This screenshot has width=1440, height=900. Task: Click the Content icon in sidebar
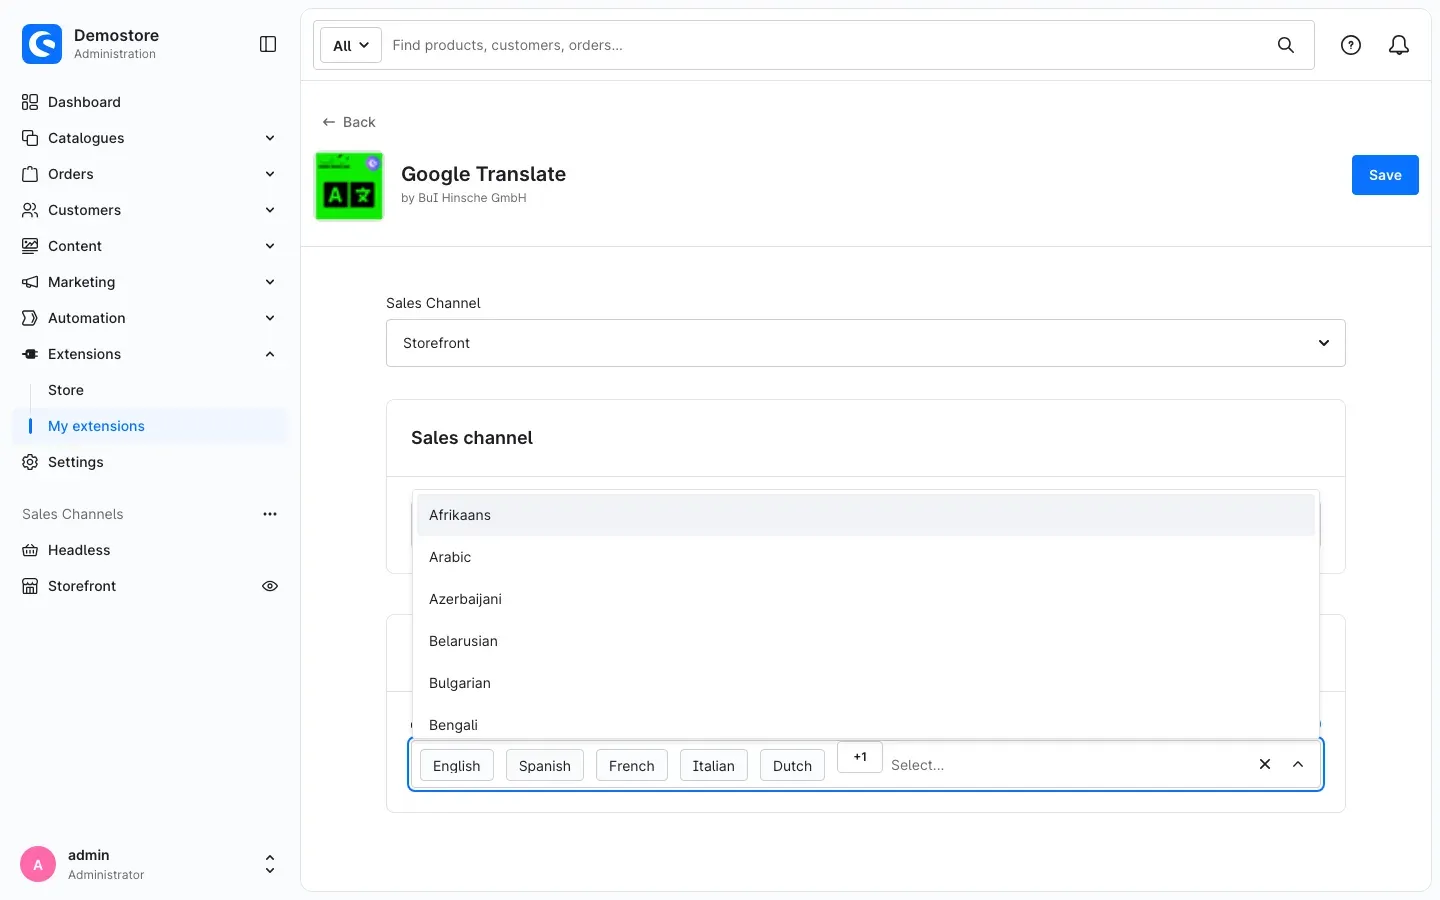coord(30,246)
